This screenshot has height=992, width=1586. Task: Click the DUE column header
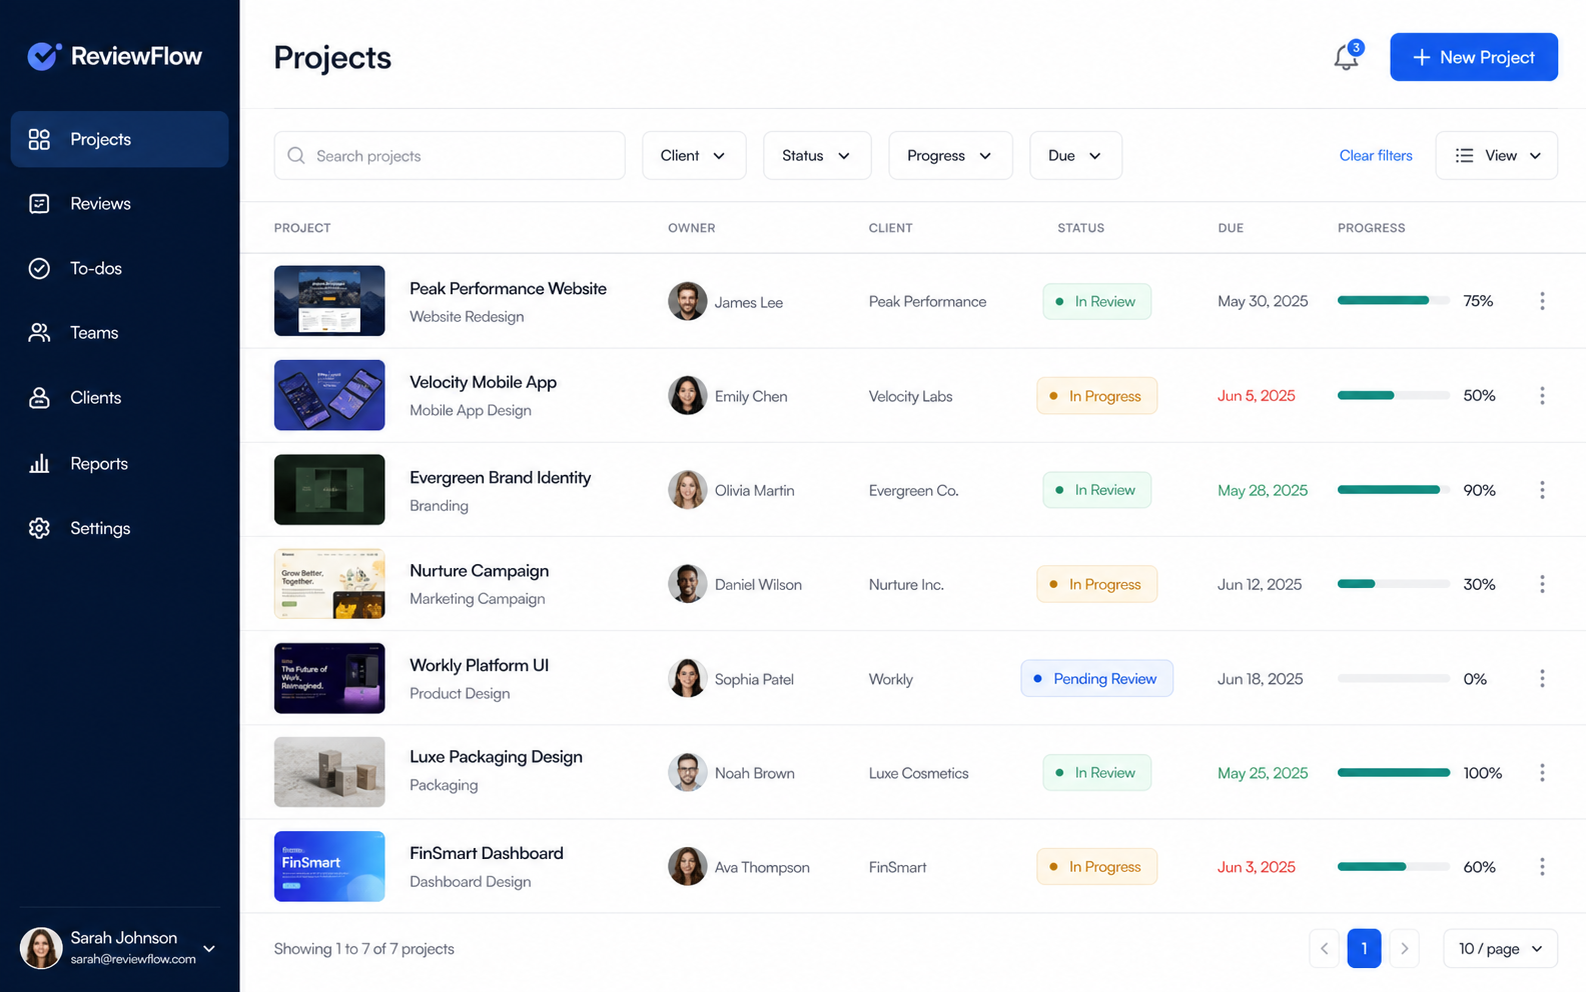click(x=1230, y=228)
